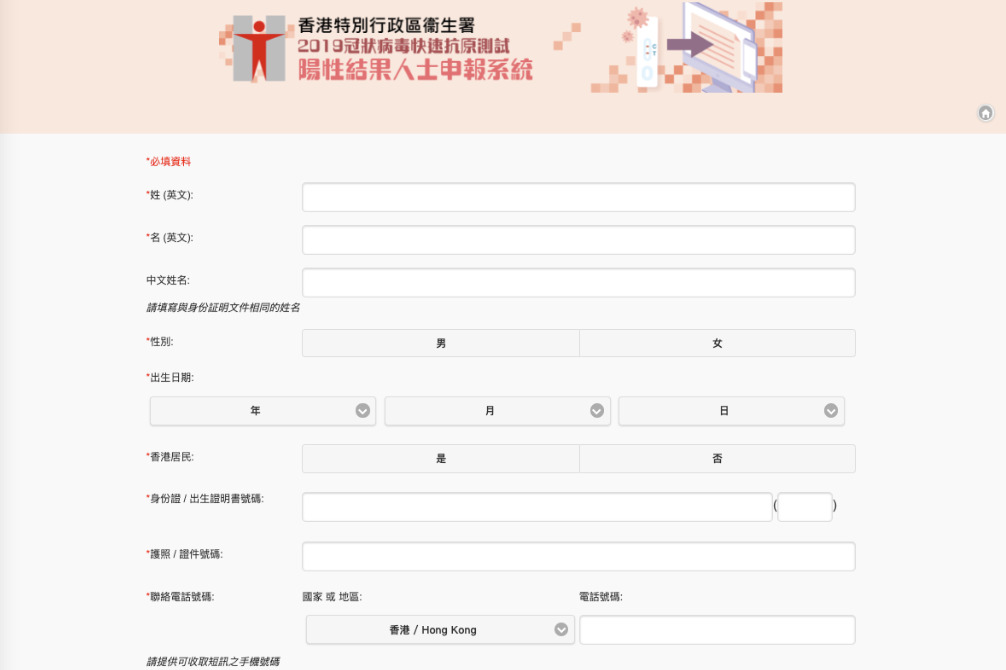Click the chevron icon on the 日 selector
1006x670 pixels.
832,410
